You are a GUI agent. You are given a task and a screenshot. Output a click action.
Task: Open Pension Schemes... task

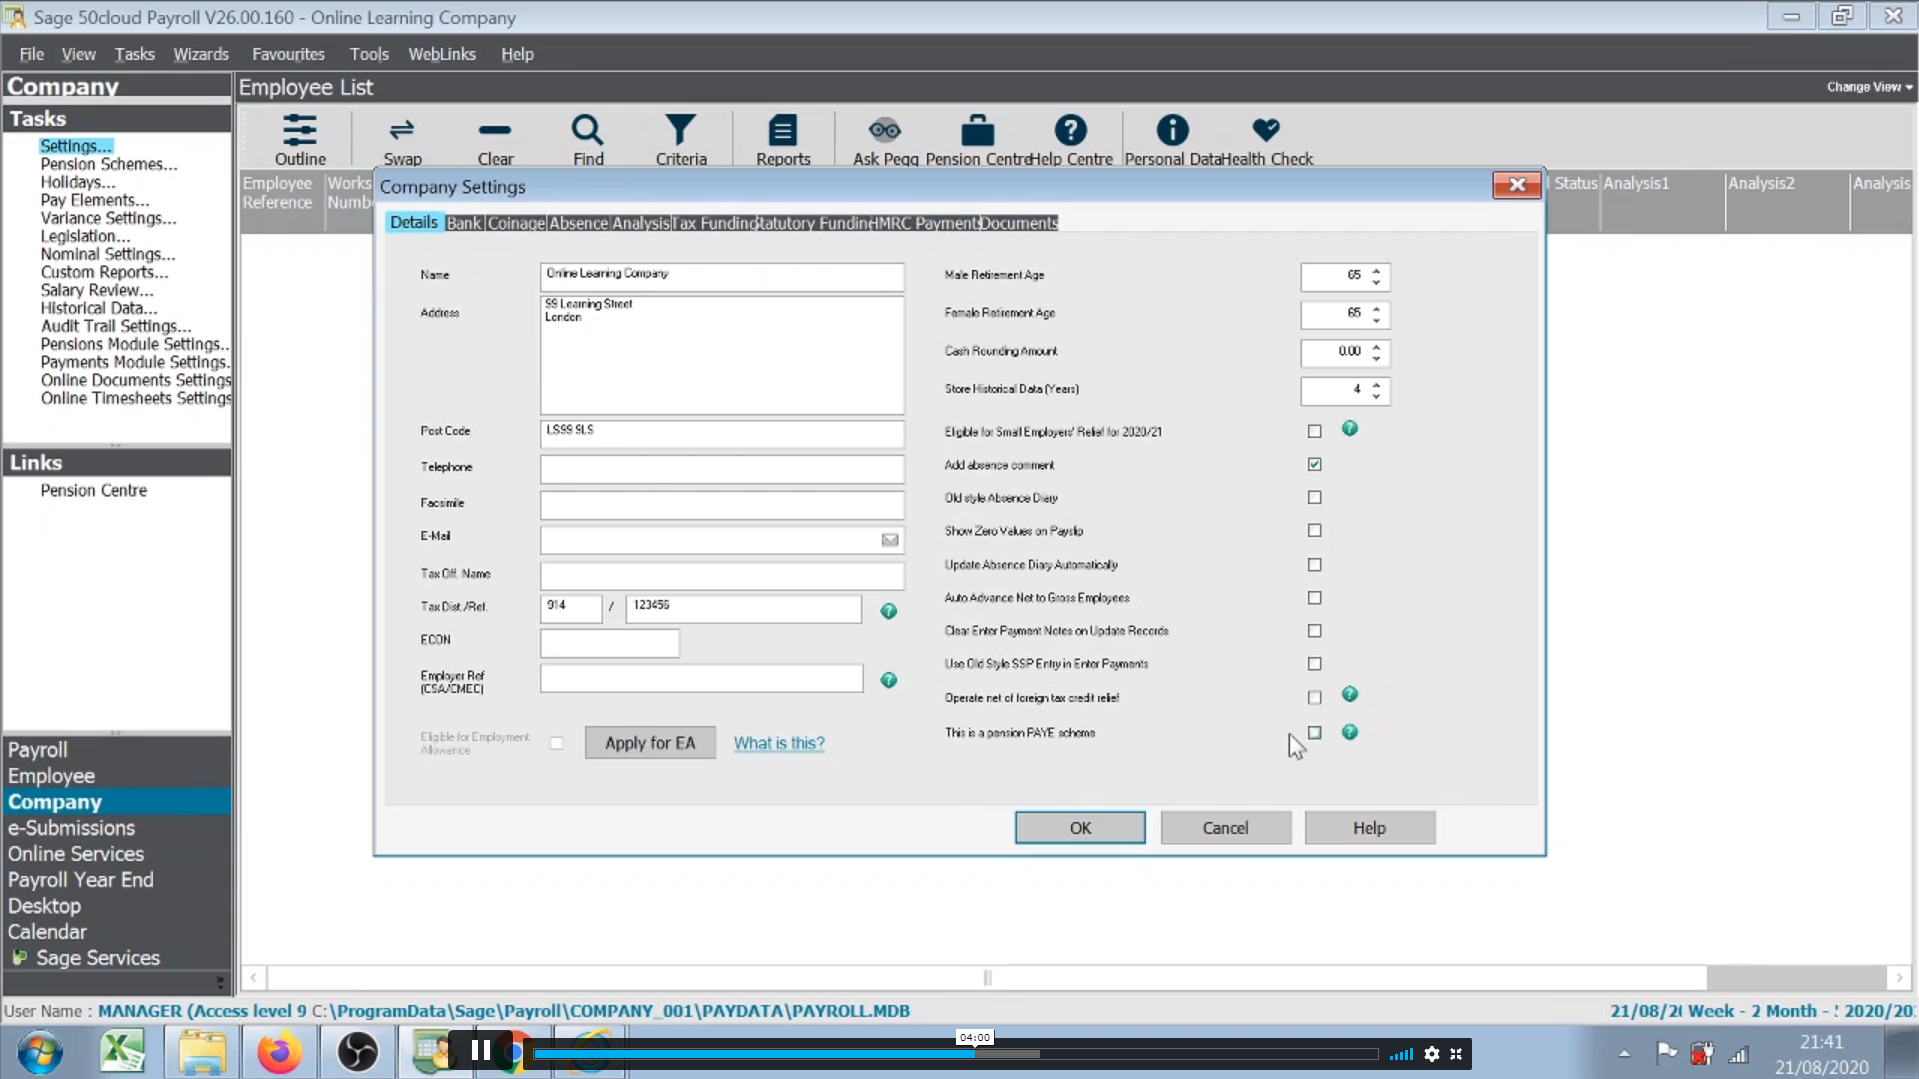click(109, 164)
